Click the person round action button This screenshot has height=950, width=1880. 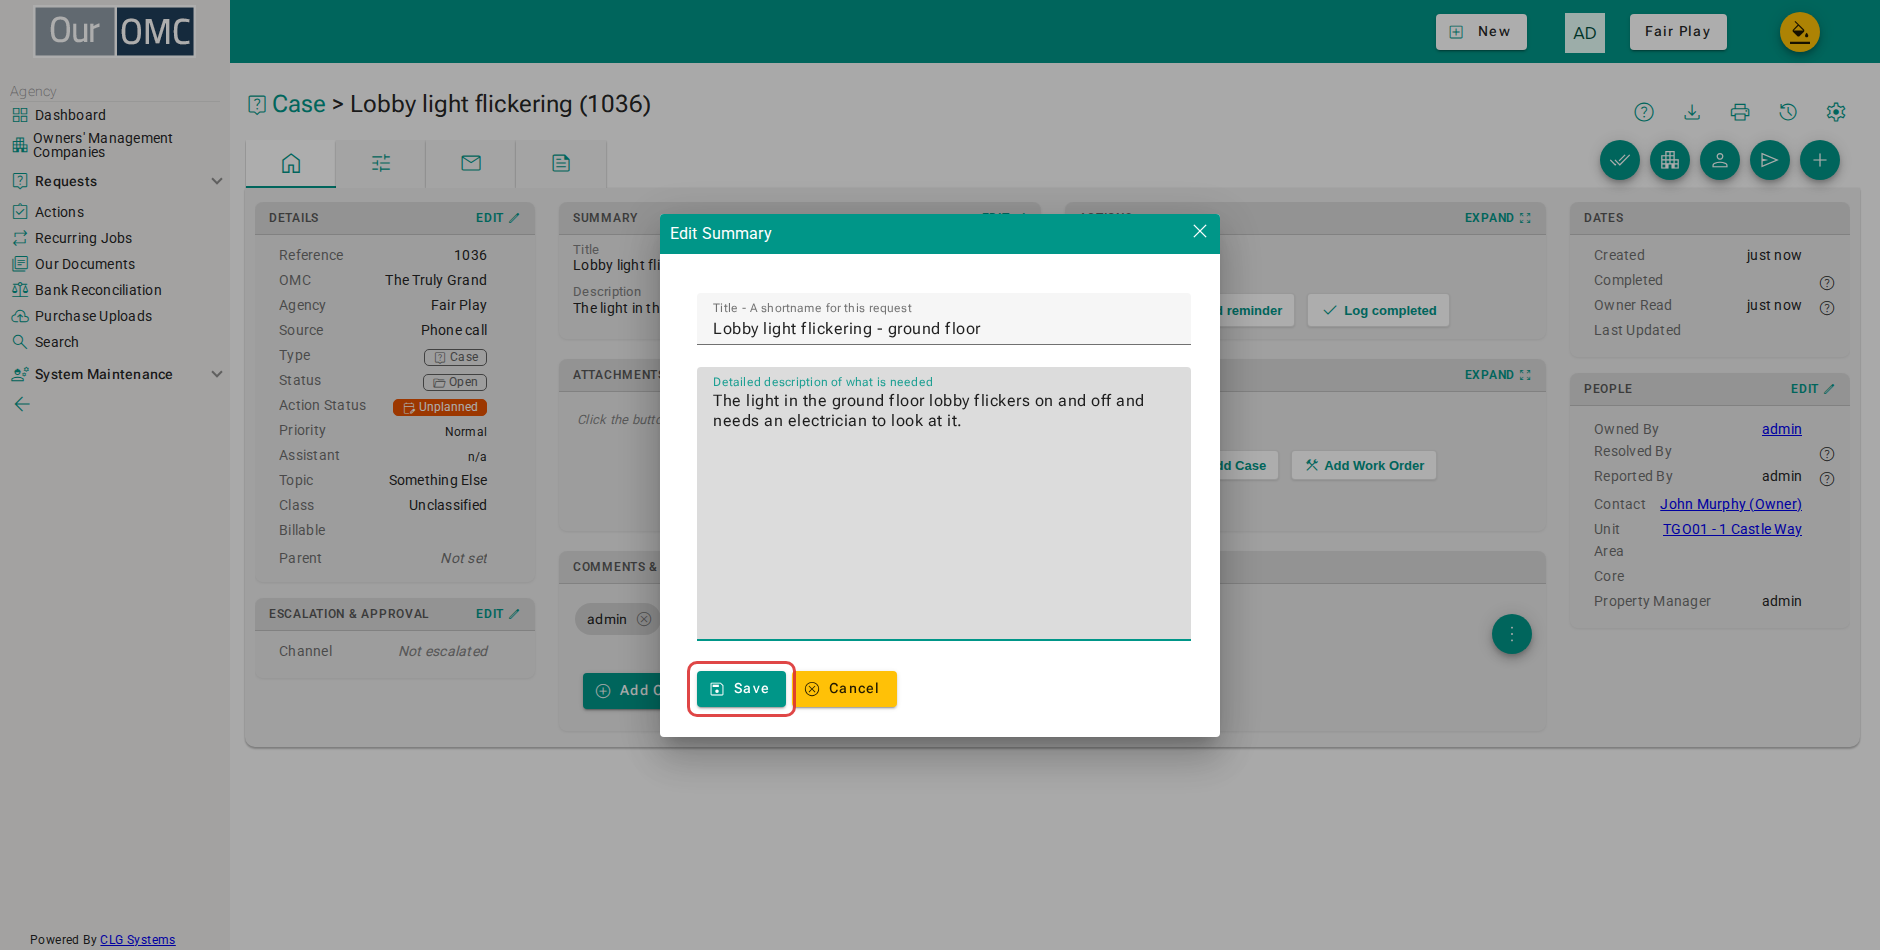1720,160
